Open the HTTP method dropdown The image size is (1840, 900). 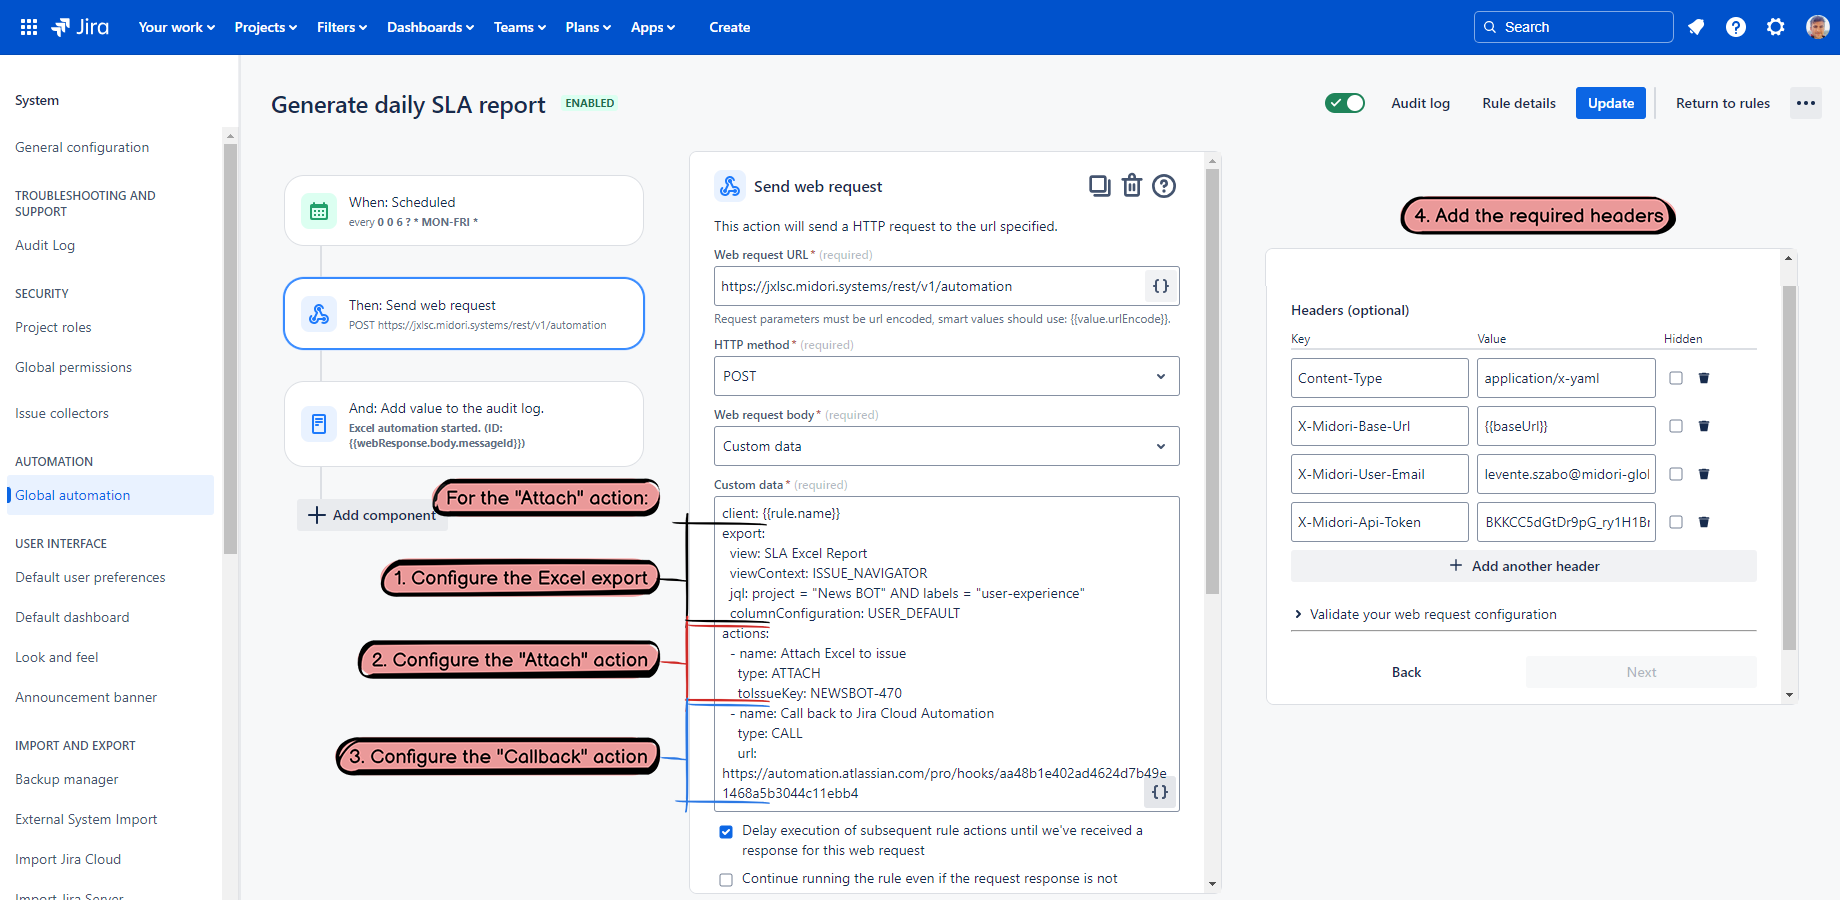(x=946, y=376)
